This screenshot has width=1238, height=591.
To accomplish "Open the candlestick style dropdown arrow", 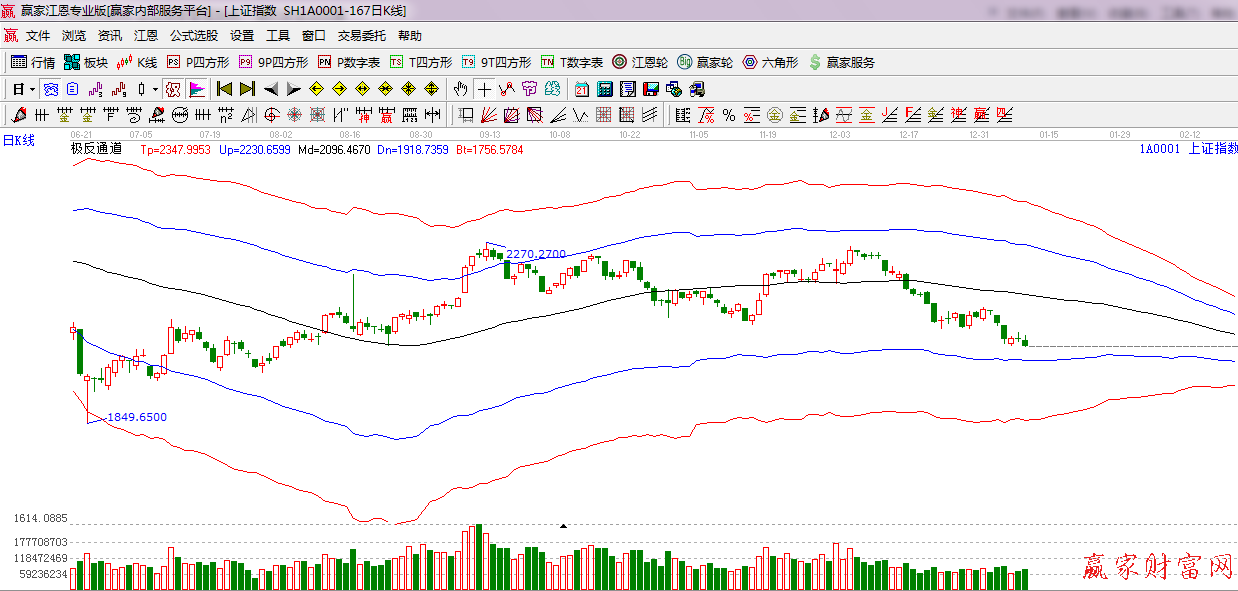I will tap(155, 89).
